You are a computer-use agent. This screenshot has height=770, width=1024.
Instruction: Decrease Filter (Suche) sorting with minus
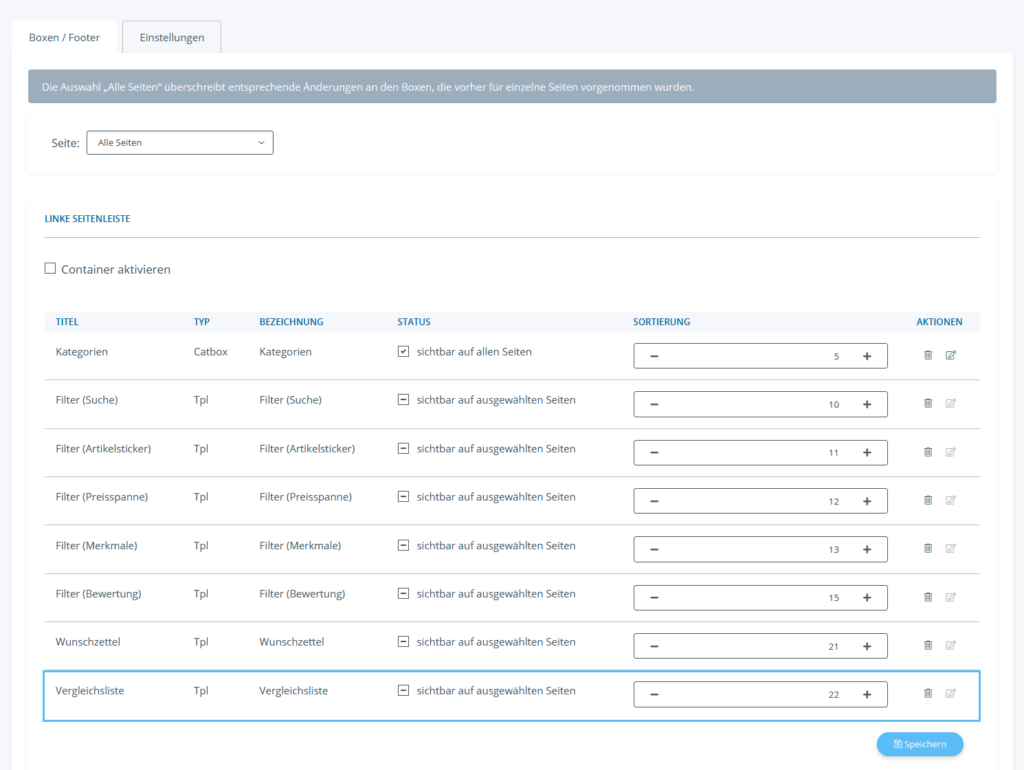(655, 404)
